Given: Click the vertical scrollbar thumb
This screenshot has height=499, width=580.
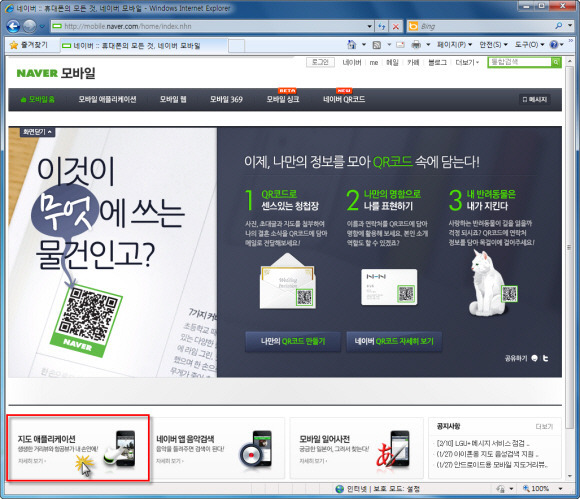Looking at the screenshot, I should click(x=569, y=247).
